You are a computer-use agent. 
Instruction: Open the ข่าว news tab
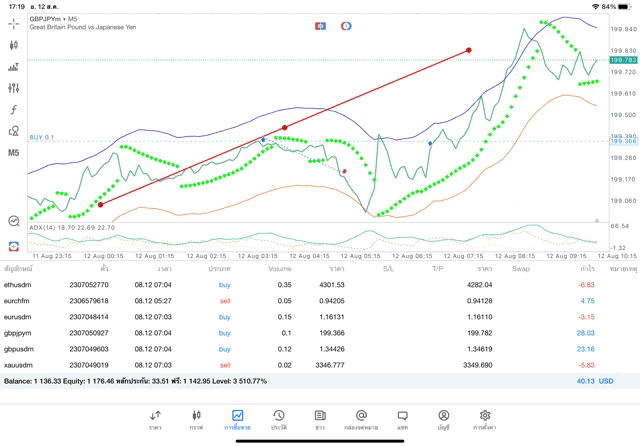[x=319, y=420]
